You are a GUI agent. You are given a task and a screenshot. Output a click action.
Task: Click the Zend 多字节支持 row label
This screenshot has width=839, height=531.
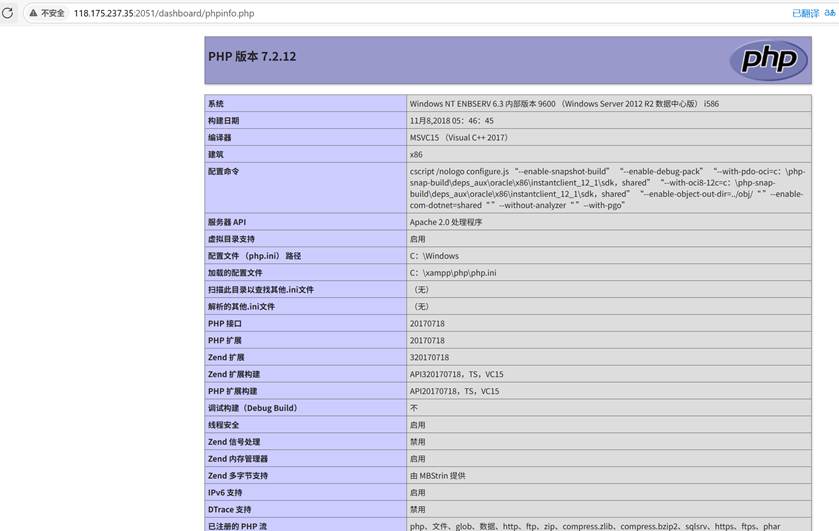pos(238,476)
